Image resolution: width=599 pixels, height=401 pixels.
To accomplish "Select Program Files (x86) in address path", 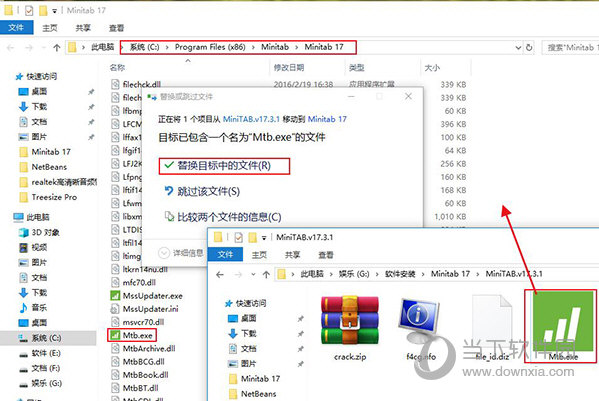I will pos(210,47).
